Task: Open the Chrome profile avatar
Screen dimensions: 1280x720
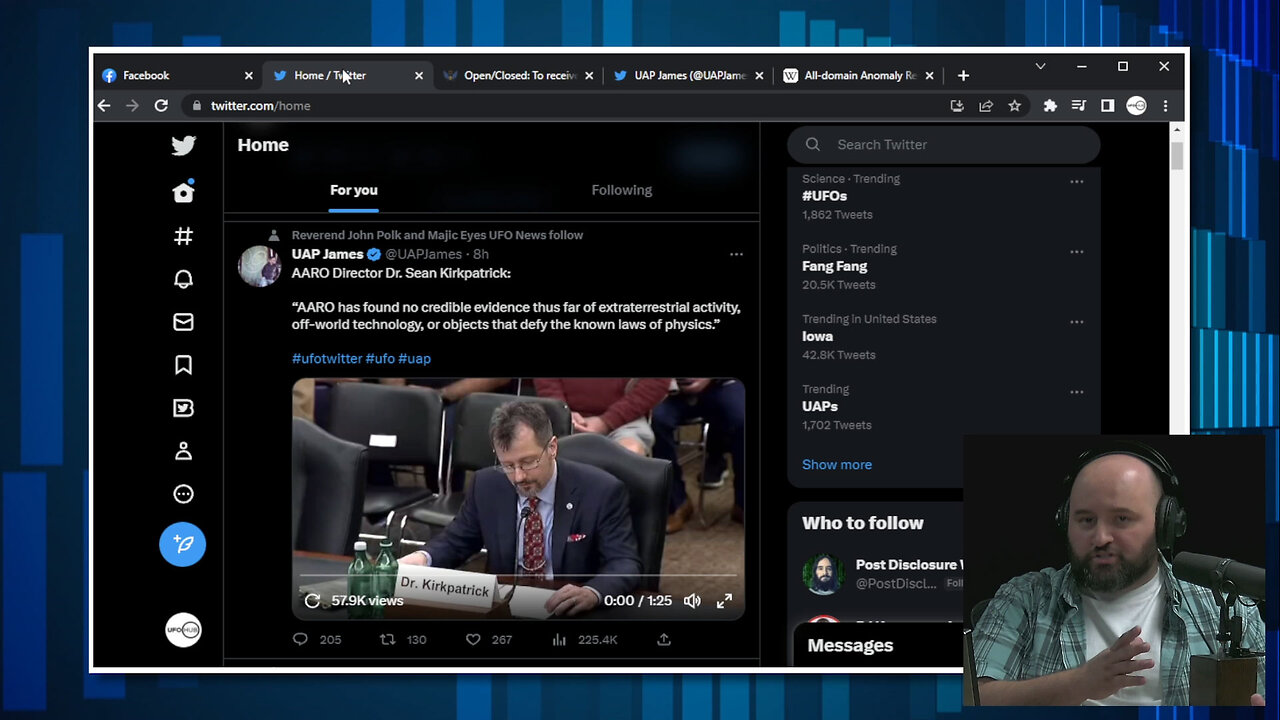Action: pos(1136,105)
